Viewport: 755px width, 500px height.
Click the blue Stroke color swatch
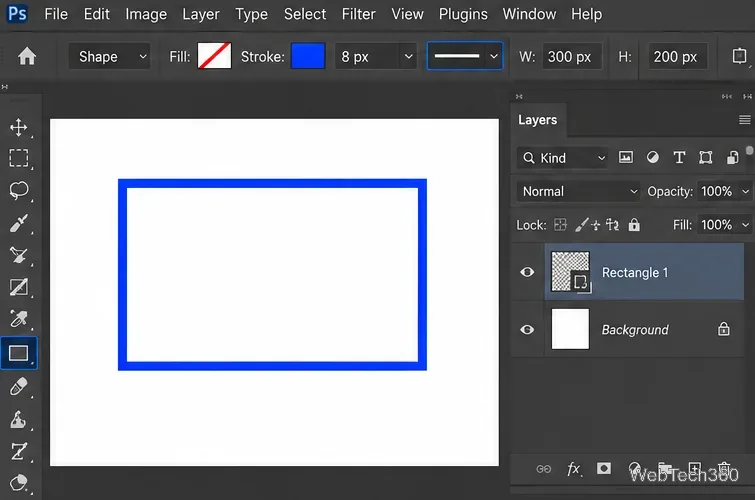308,56
